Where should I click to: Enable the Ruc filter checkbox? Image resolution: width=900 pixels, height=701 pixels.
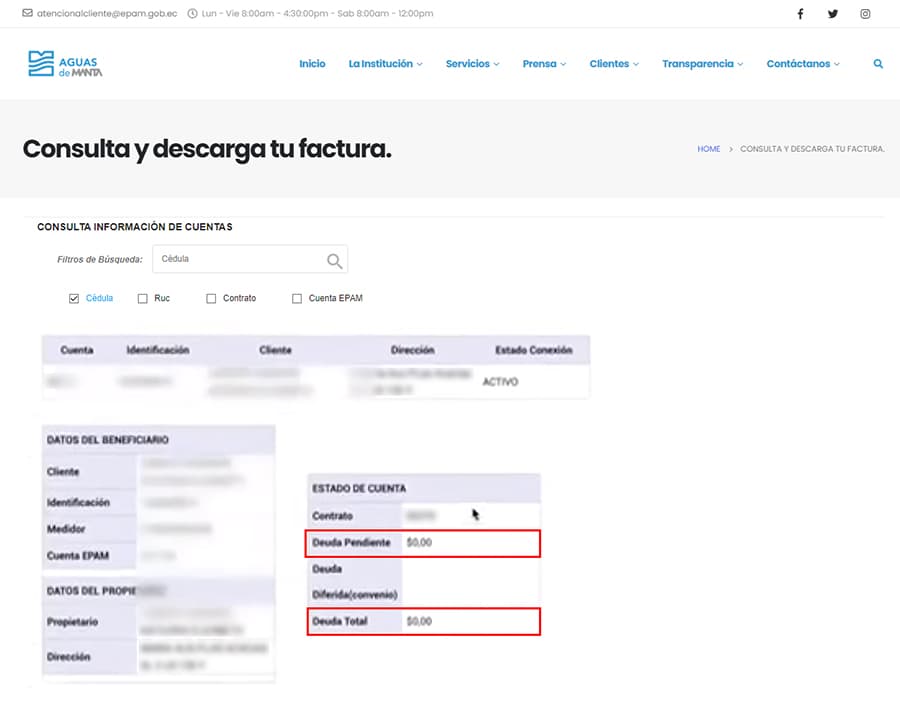pyautogui.click(x=143, y=298)
